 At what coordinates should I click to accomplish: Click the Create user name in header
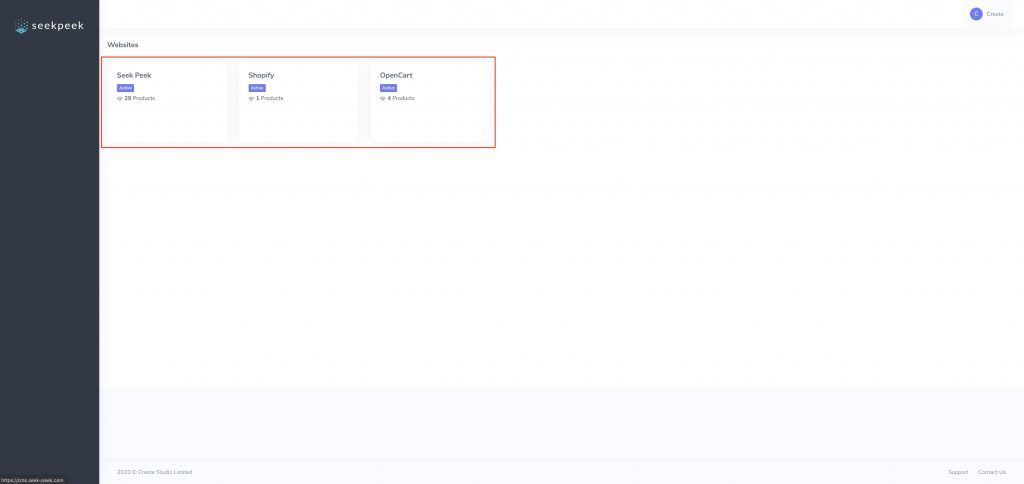[x=995, y=14]
